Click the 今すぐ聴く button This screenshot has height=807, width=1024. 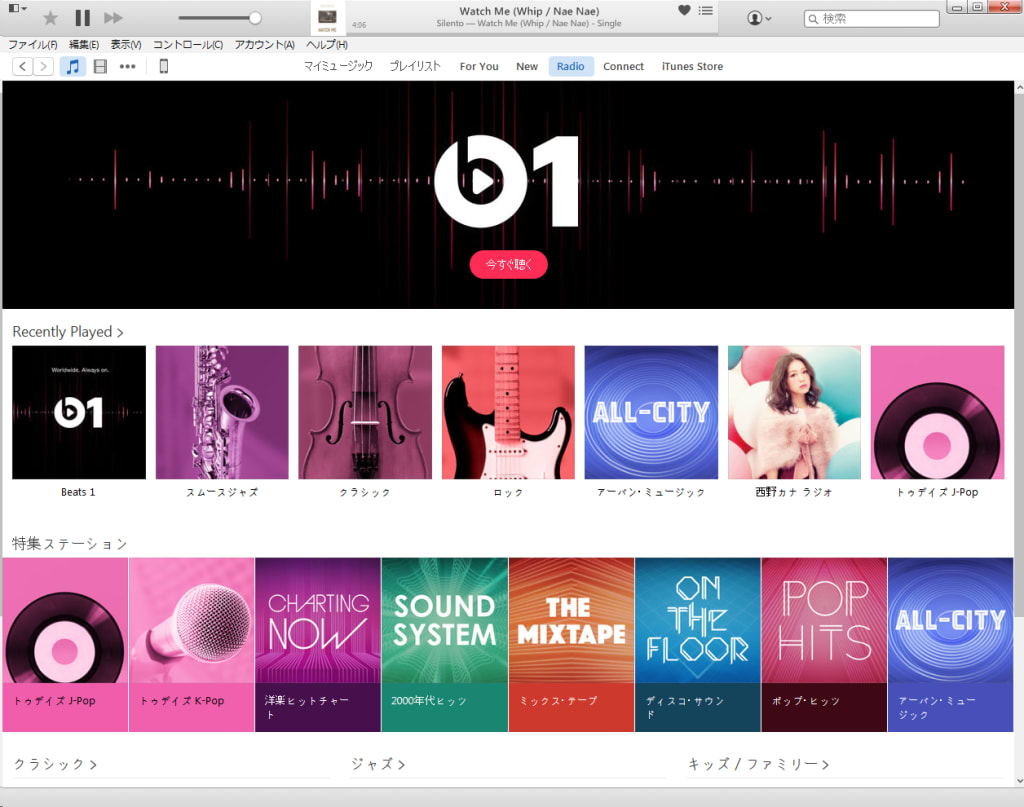click(x=508, y=264)
